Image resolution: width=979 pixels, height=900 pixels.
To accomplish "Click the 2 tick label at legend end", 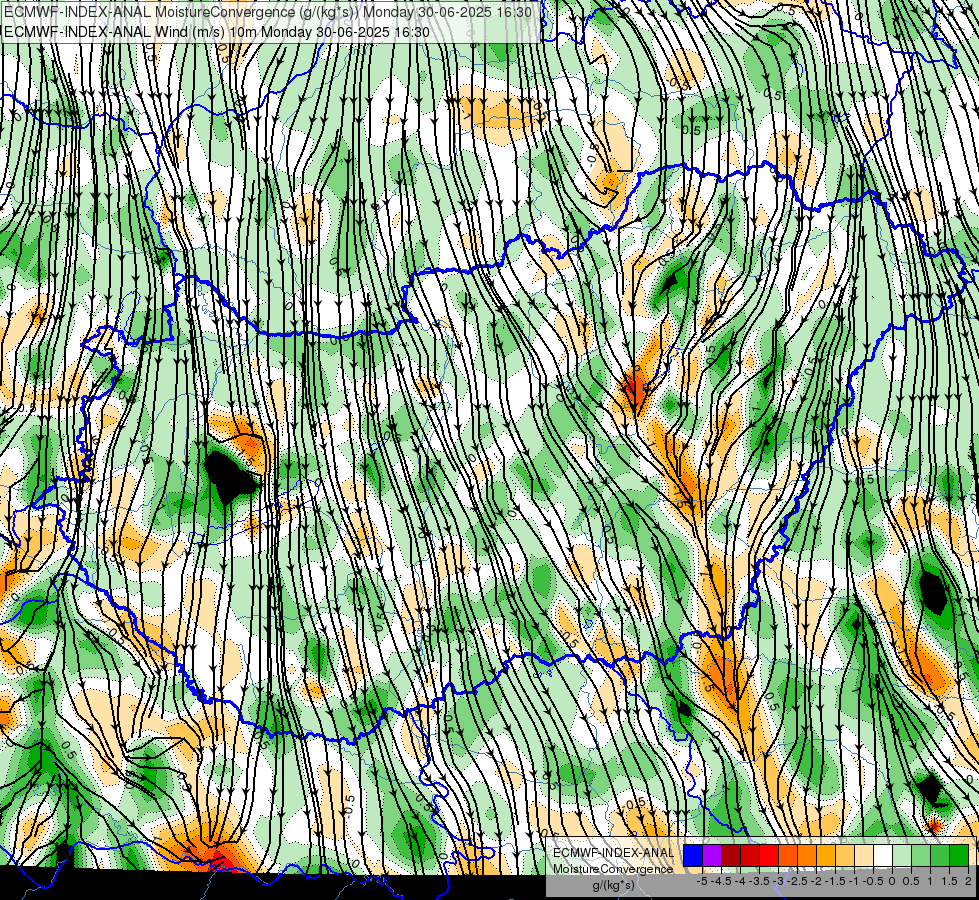I will [968, 881].
